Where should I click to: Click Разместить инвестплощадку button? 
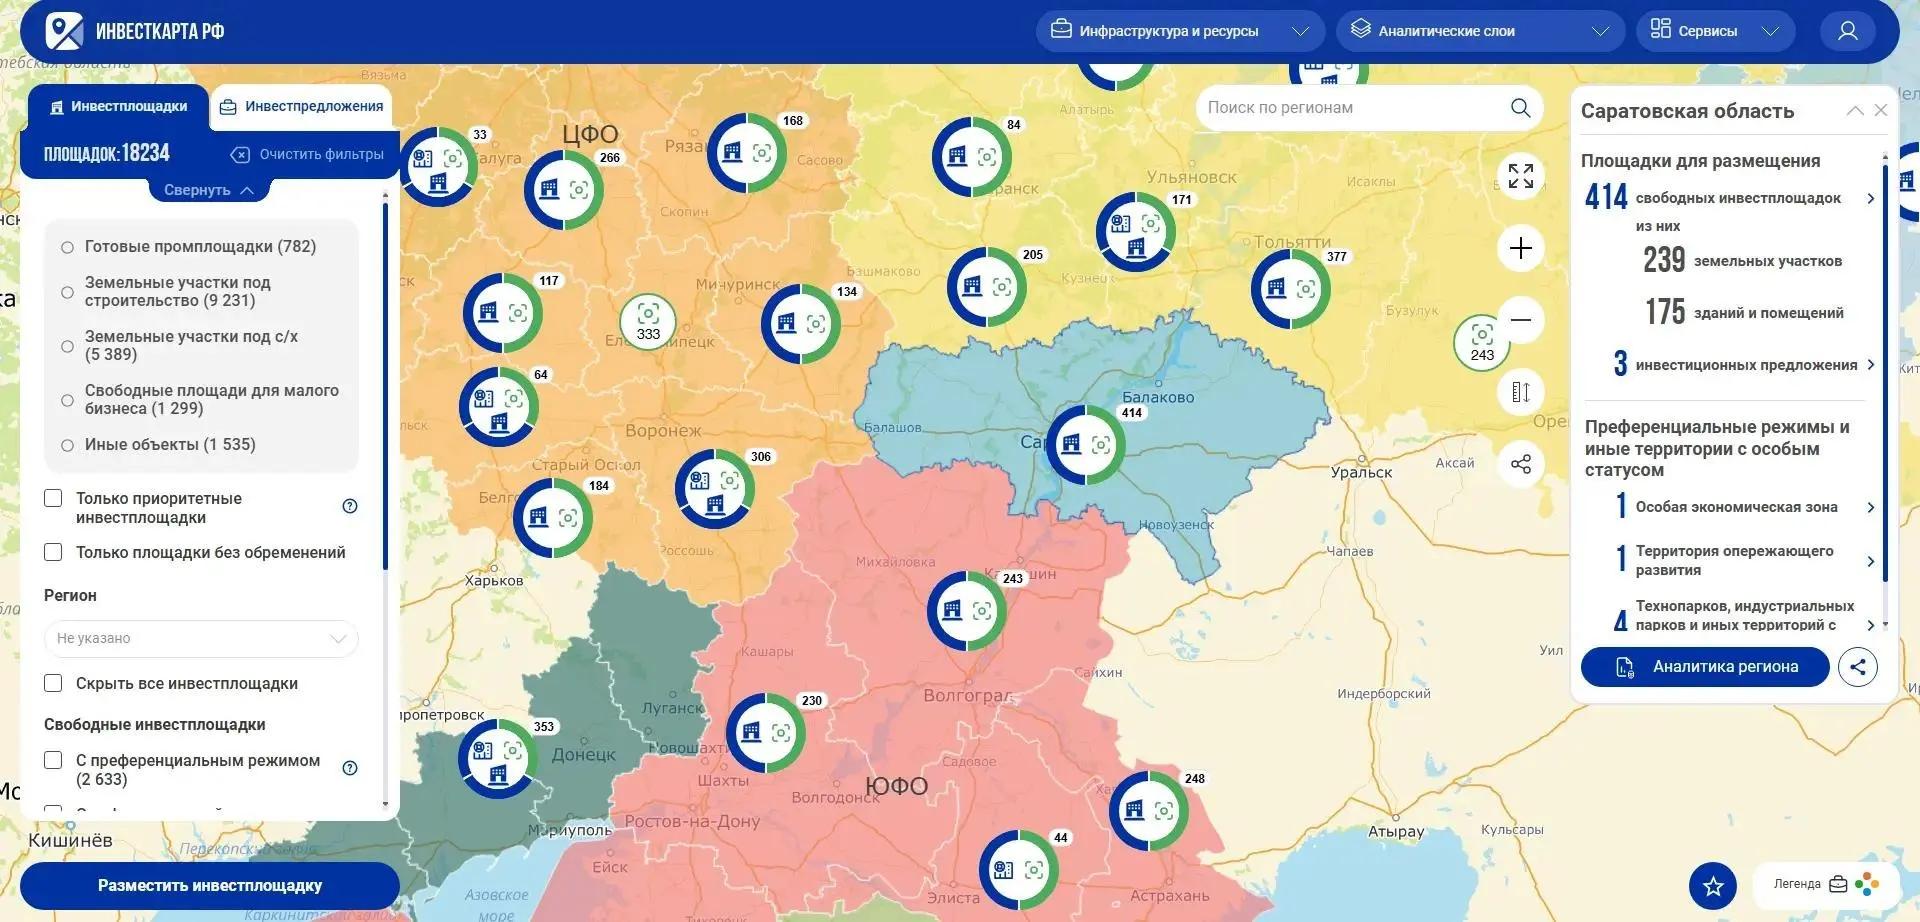point(210,886)
